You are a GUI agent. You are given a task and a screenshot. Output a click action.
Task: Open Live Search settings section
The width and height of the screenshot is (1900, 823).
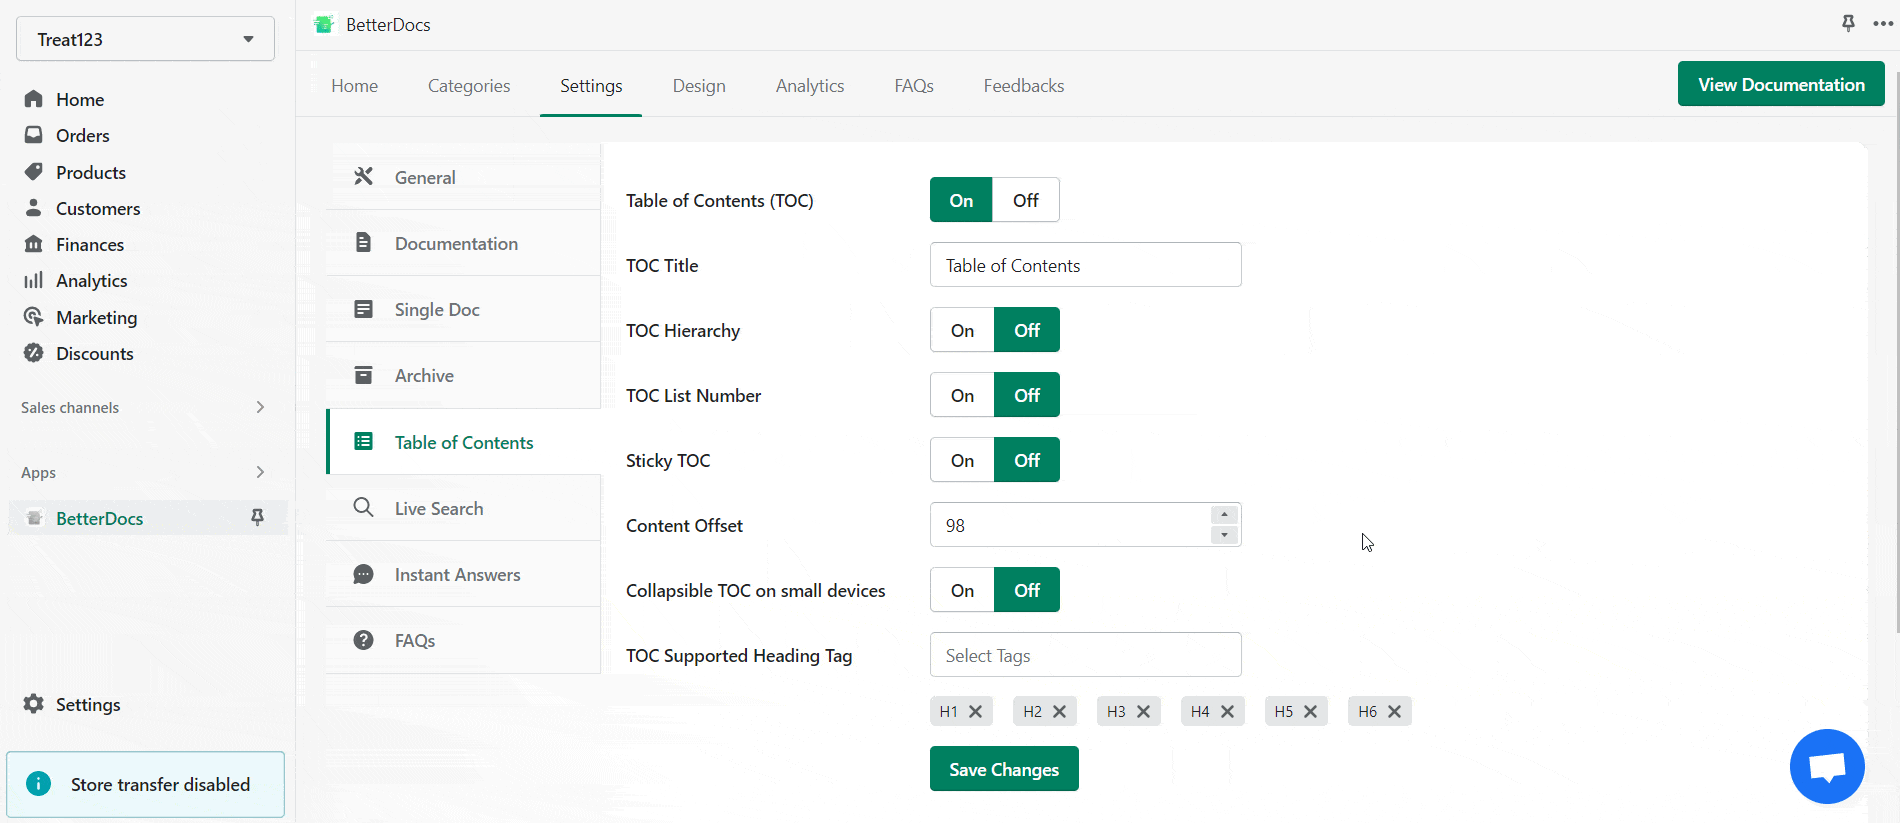[464, 508]
